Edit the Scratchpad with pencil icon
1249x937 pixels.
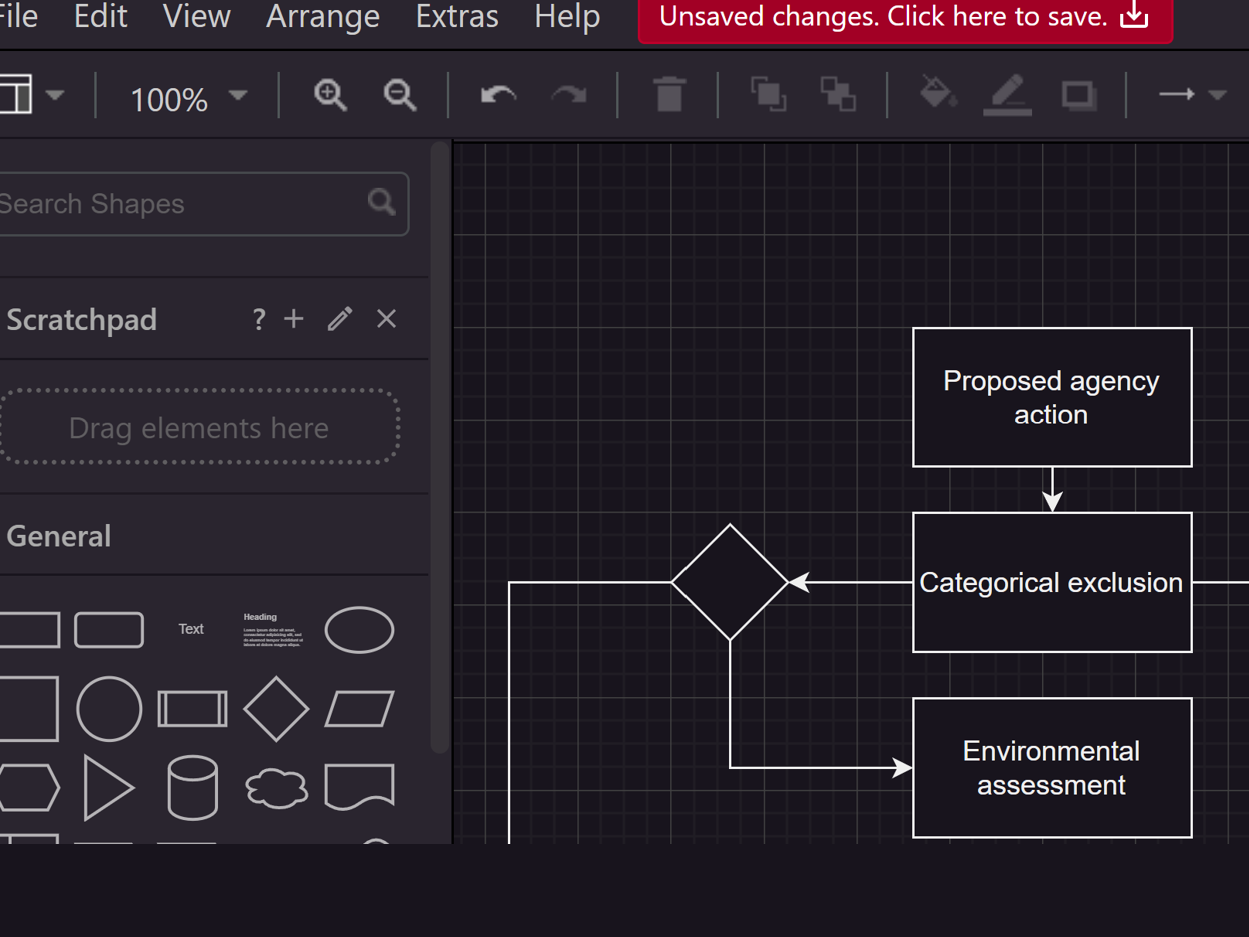tap(340, 319)
